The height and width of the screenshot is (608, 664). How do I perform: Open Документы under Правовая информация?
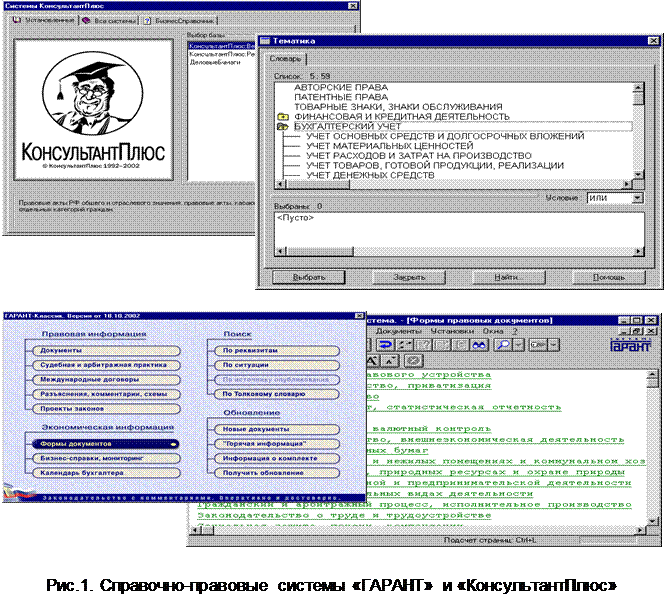click(106, 351)
